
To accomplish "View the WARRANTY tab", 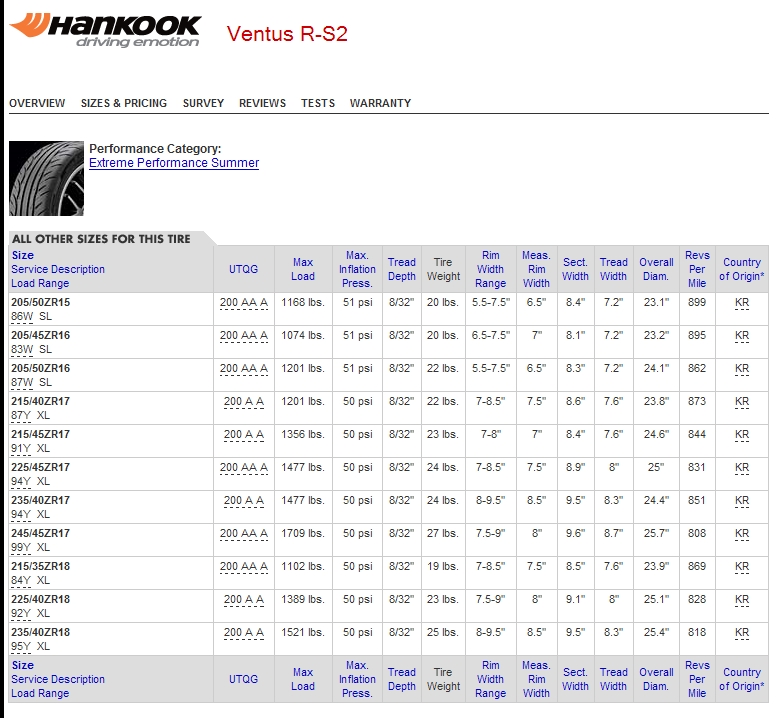I will (380, 103).
